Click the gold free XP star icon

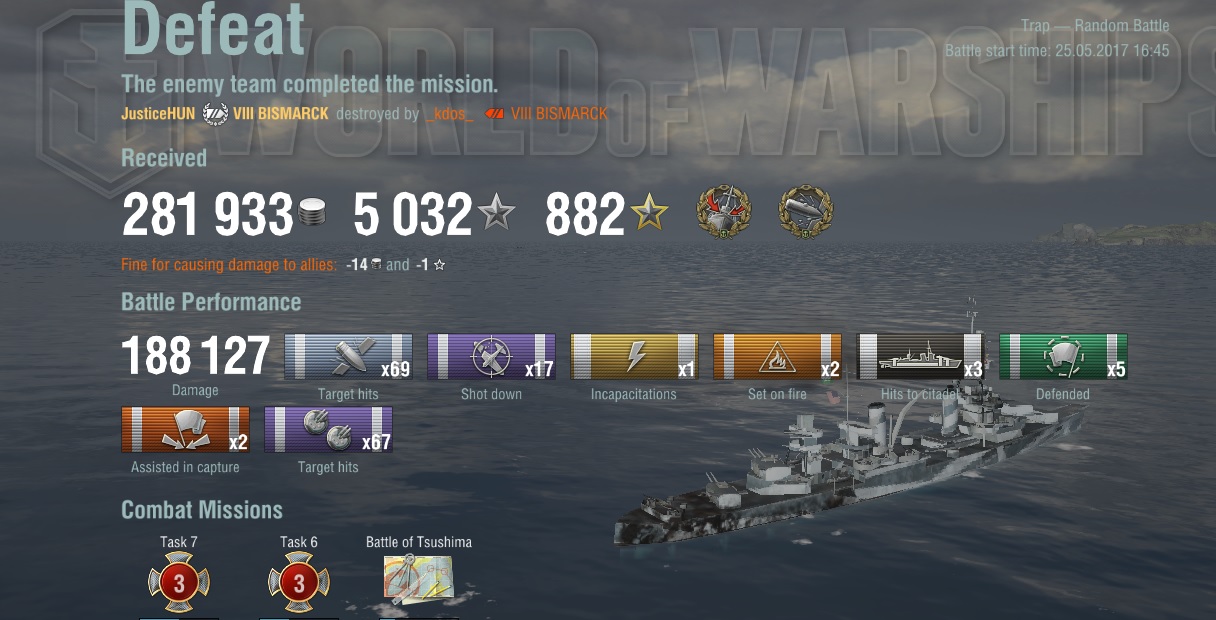point(650,213)
